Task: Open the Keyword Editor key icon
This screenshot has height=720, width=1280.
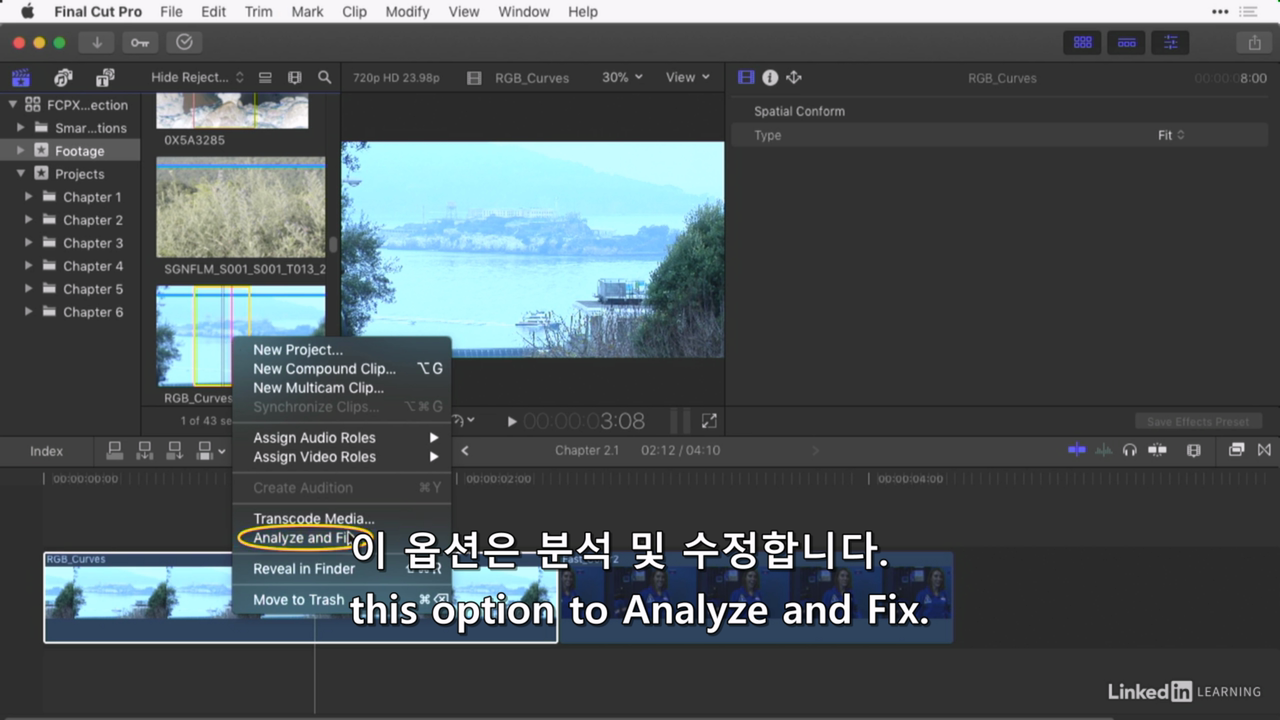Action: [140, 42]
